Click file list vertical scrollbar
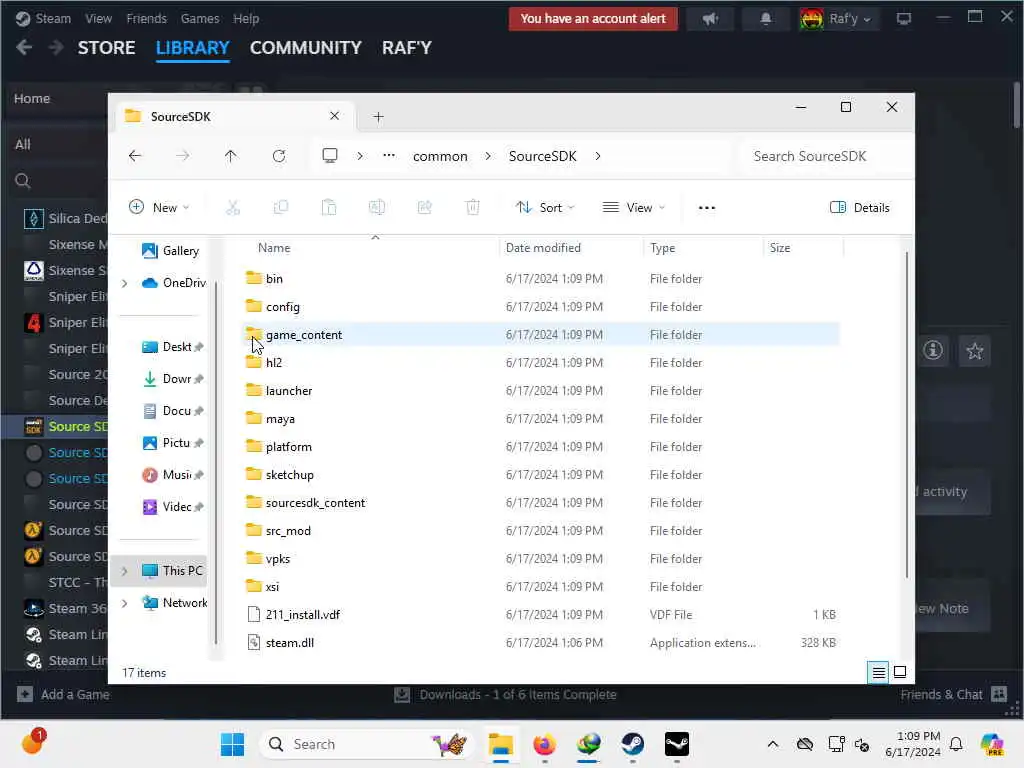This screenshot has width=1024, height=768. pyautogui.click(x=906, y=415)
